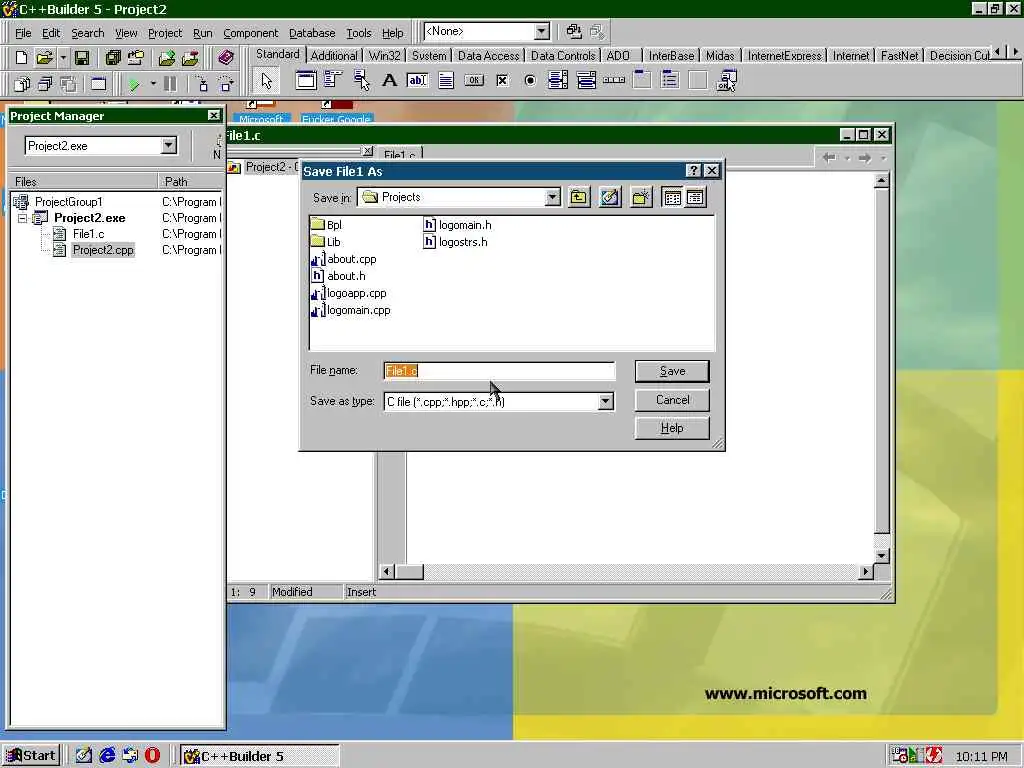1024x768 pixels.
Task: Click C++Builder 5 taskbar button
Action: tap(260, 756)
